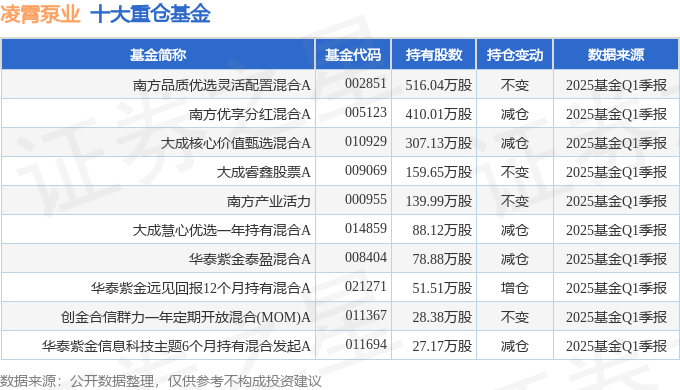
Task: Click fund code 021271
Action: [366, 287]
